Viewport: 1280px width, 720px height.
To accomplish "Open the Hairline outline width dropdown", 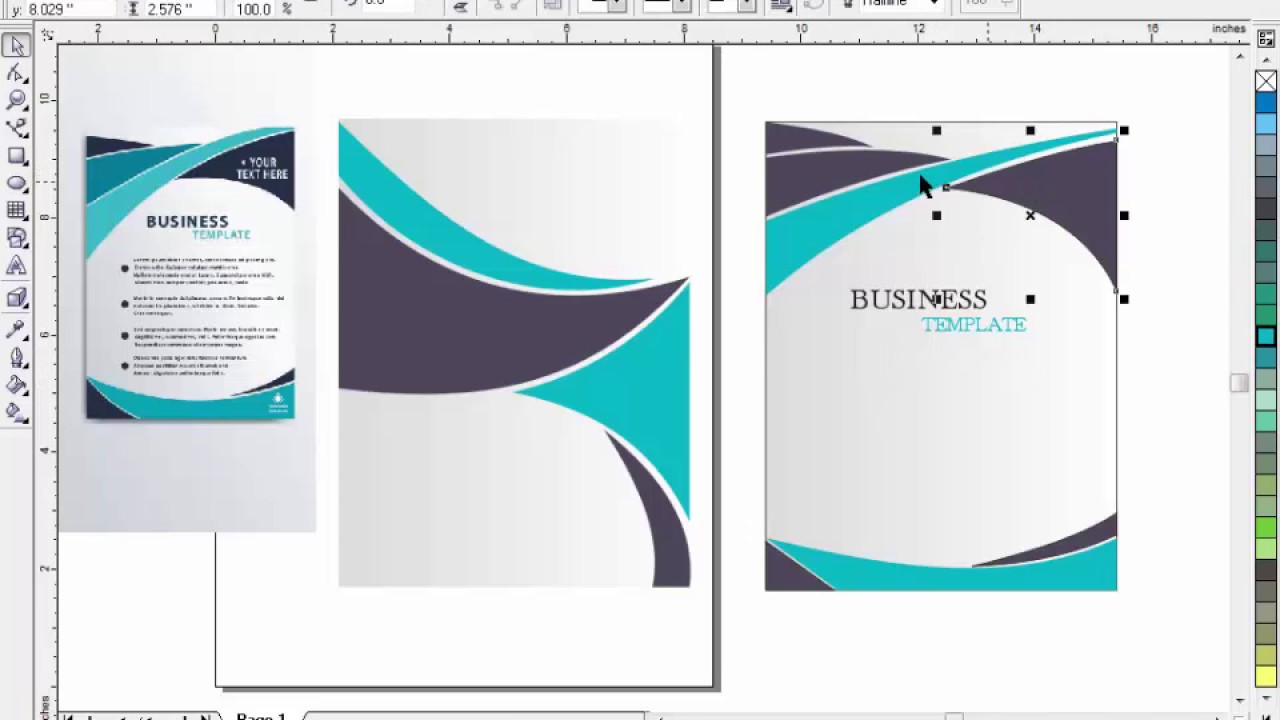I will 933,5.
